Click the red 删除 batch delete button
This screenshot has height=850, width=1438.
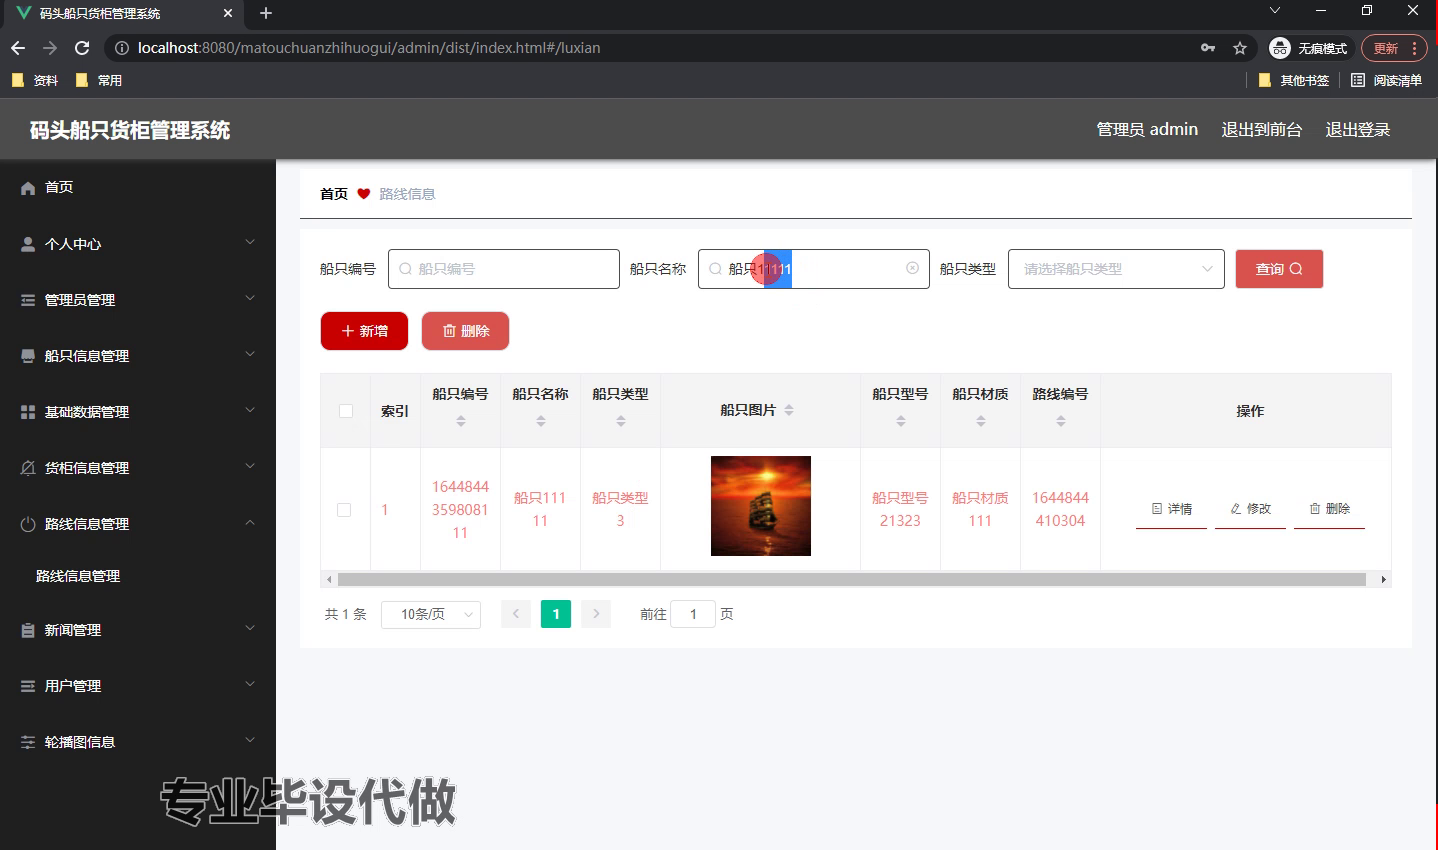(465, 331)
